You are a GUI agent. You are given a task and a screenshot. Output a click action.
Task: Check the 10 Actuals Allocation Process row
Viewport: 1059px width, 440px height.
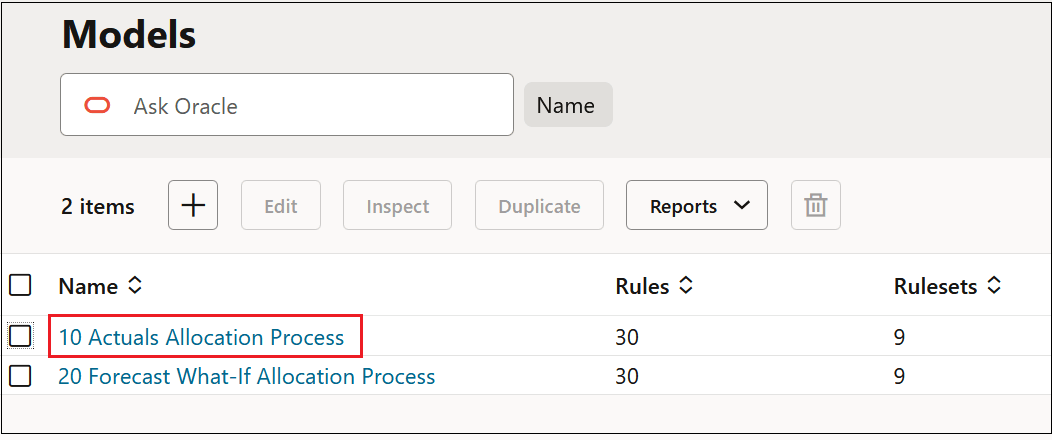pos(20,337)
